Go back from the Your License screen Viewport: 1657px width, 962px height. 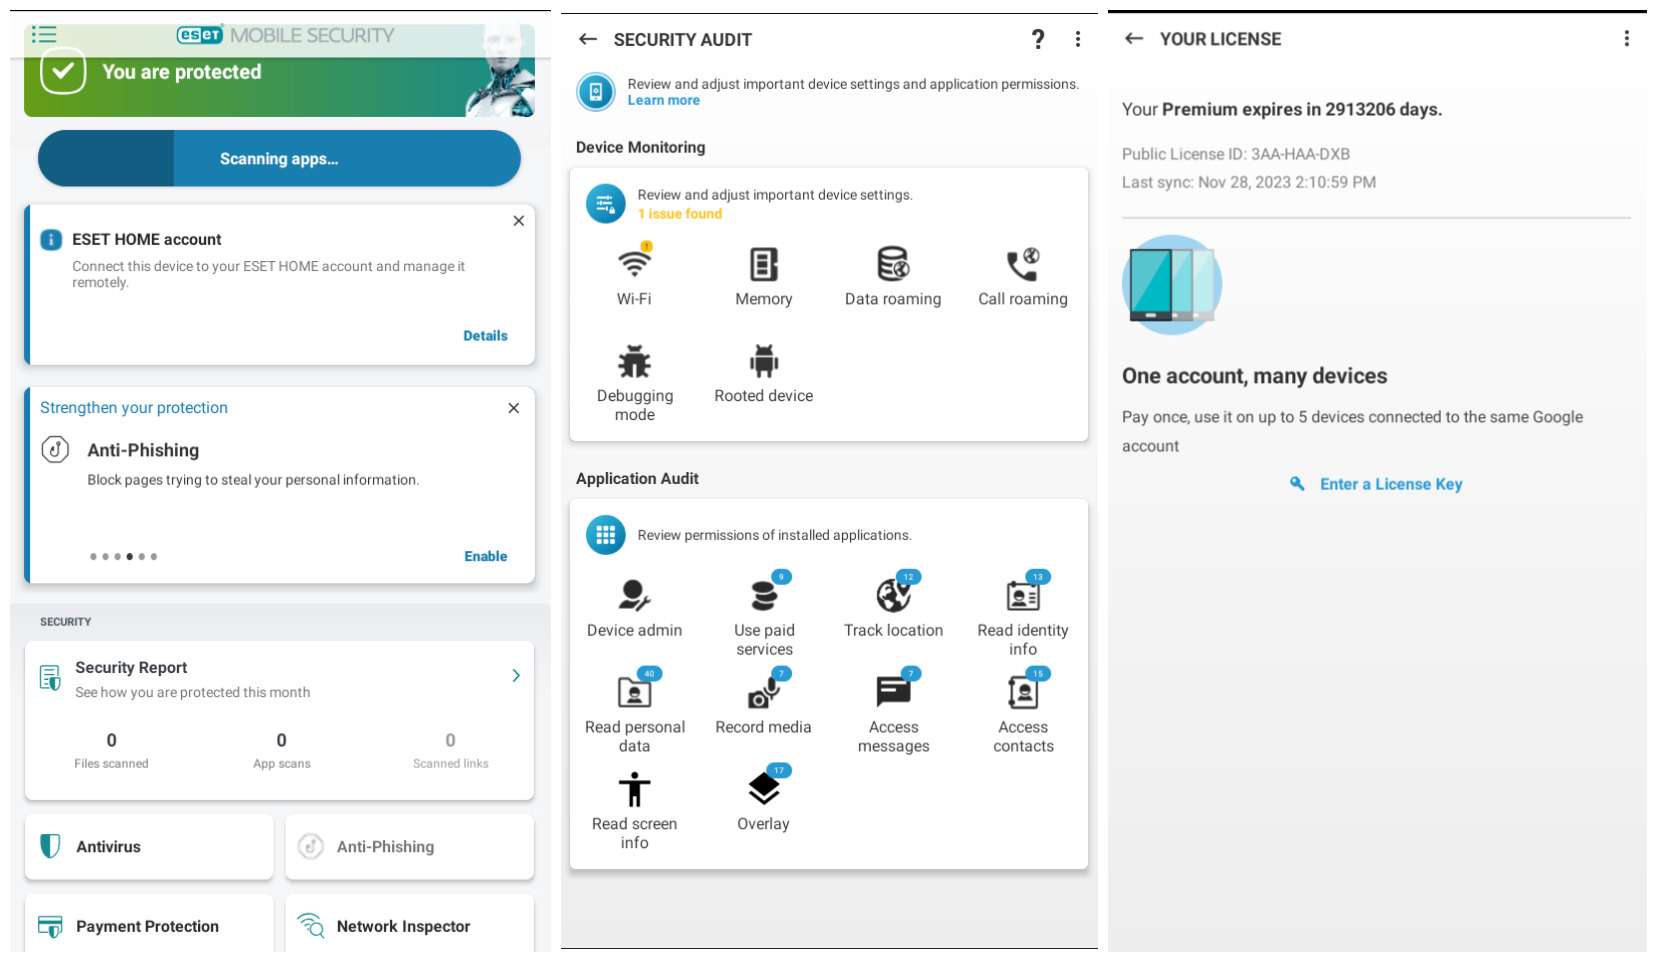coord(1134,38)
